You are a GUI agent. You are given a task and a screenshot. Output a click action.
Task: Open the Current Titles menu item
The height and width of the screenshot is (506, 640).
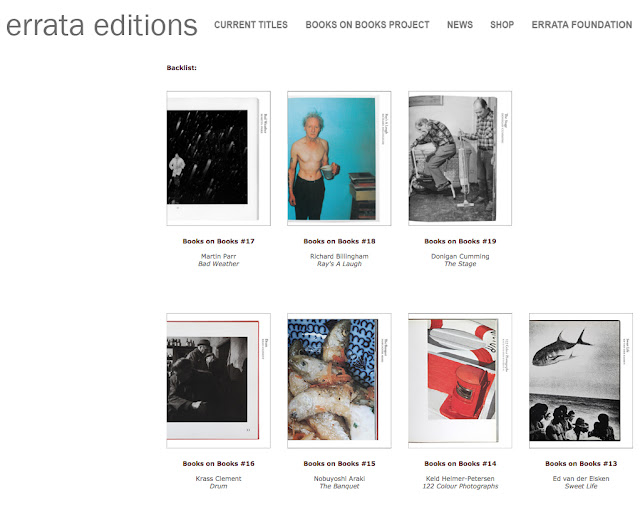click(251, 25)
